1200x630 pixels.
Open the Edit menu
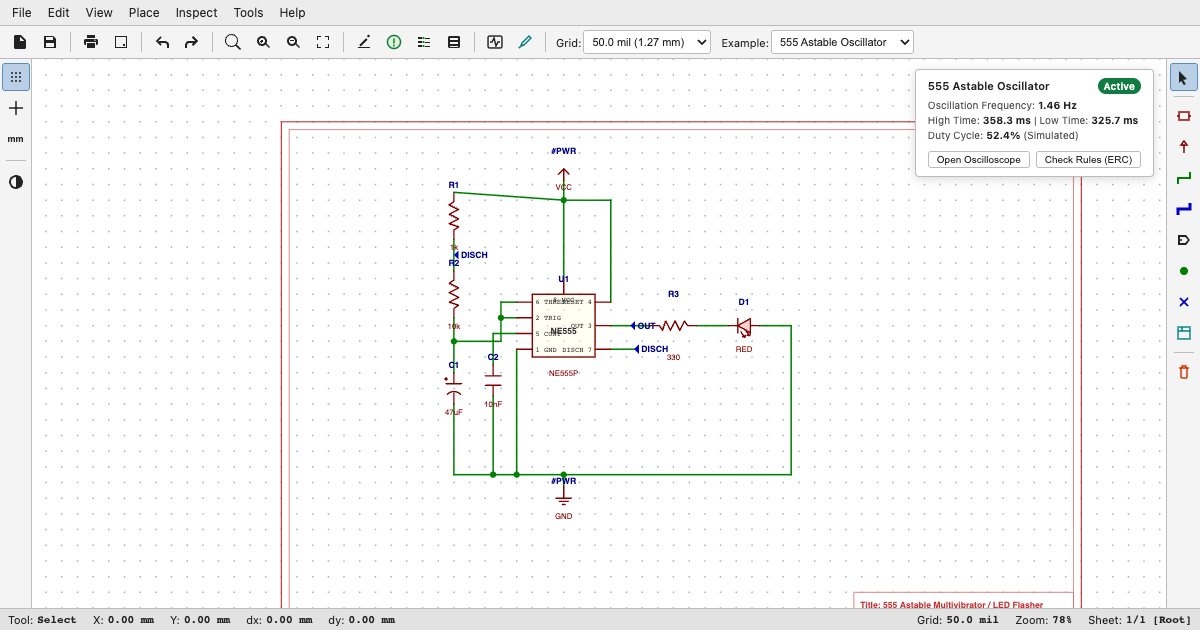pyautogui.click(x=59, y=13)
